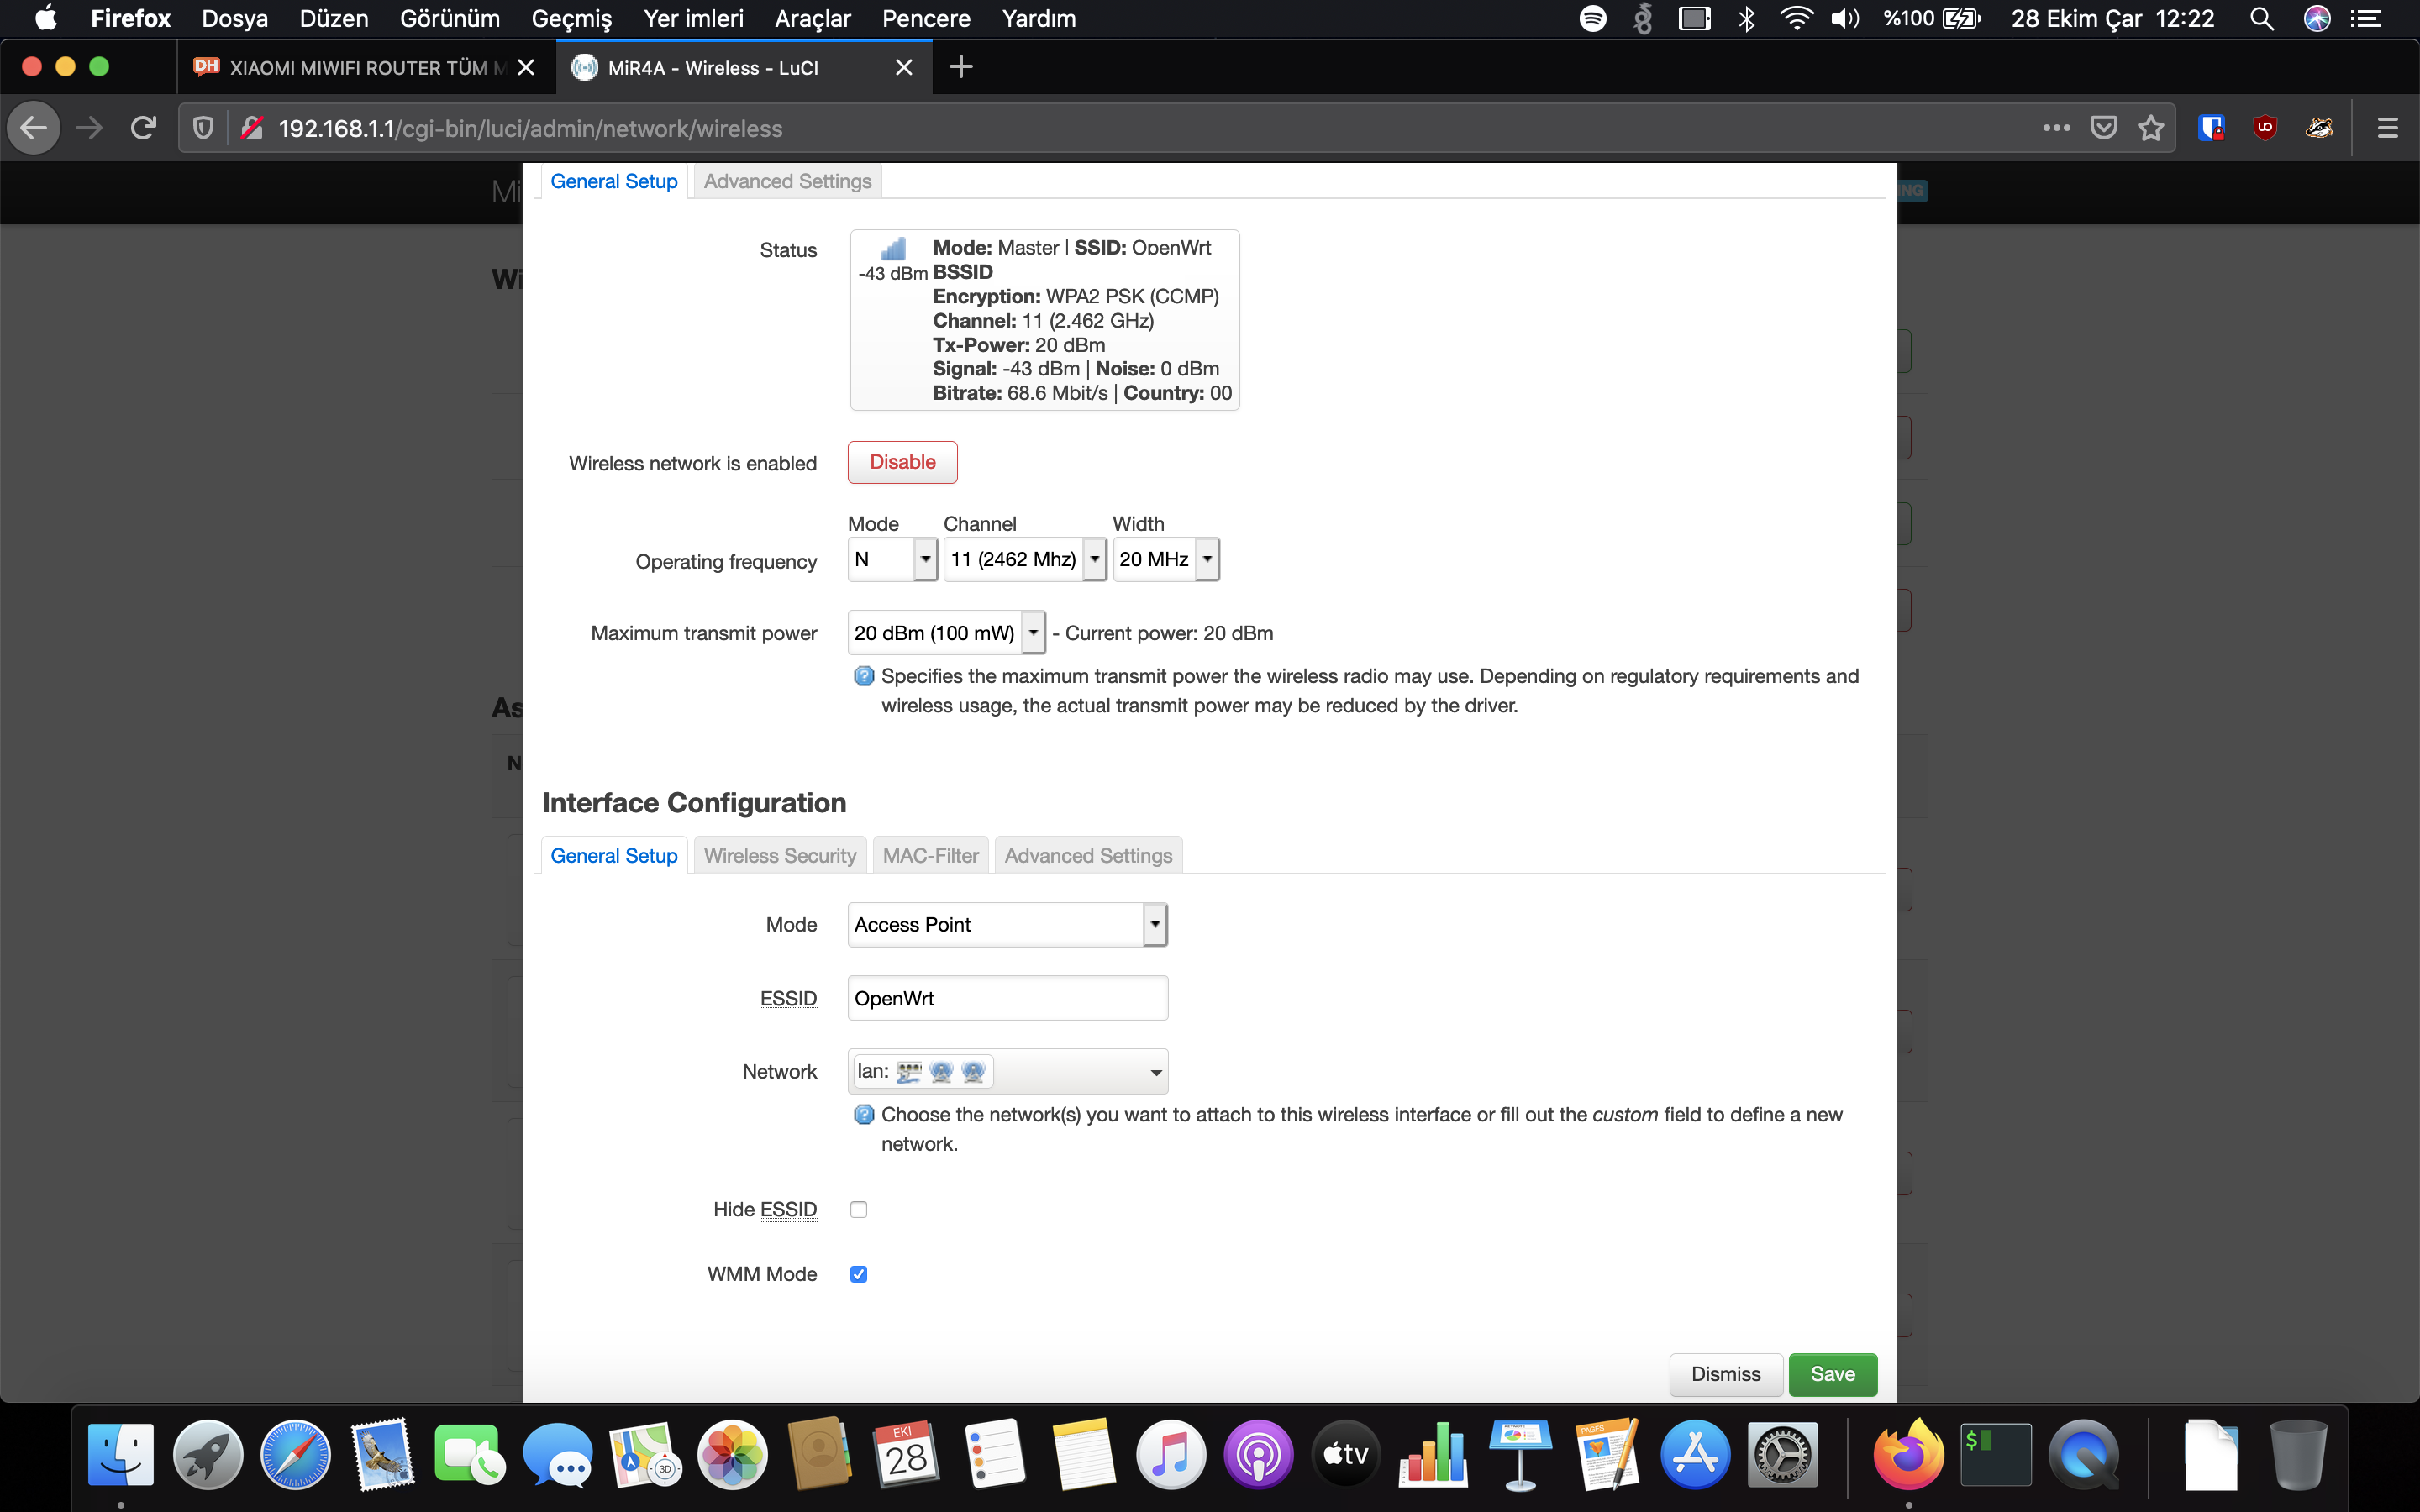Open Launchpad from the dock
Screen dimensions: 2420x1512
pos(208,1455)
